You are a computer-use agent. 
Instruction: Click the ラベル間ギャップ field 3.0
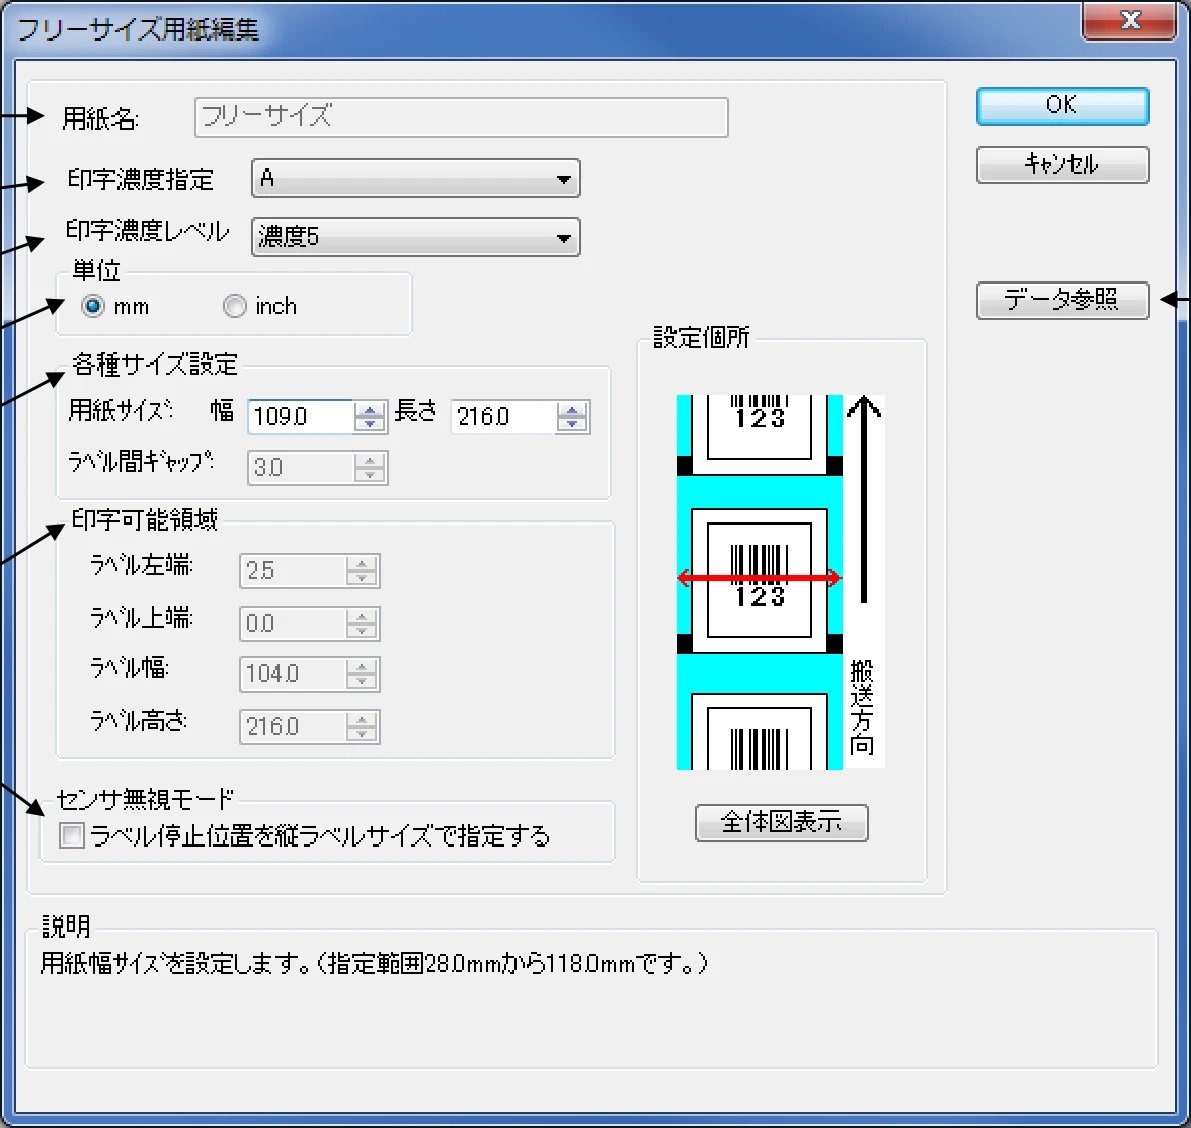click(301, 467)
